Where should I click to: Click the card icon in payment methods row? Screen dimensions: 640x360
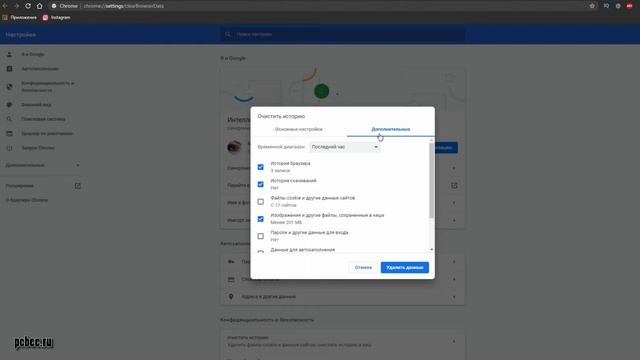click(x=231, y=280)
